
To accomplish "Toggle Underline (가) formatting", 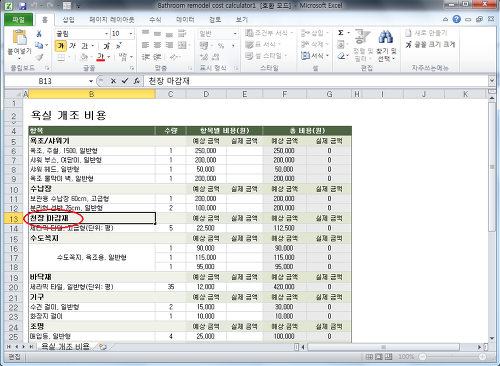I will pyautogui.click(x=85, y=46).
